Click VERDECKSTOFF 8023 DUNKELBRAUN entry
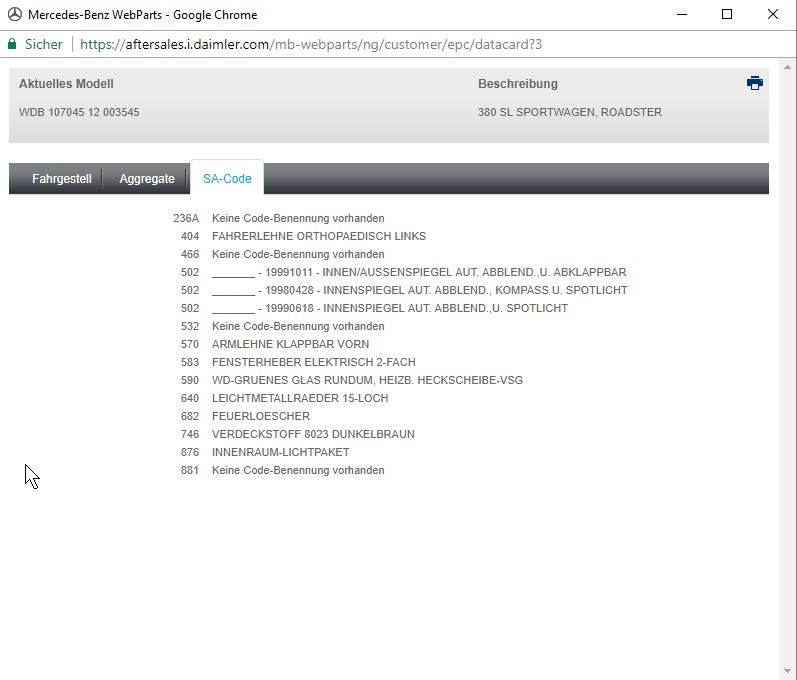797x680 pixels. [x=312, y=434]
